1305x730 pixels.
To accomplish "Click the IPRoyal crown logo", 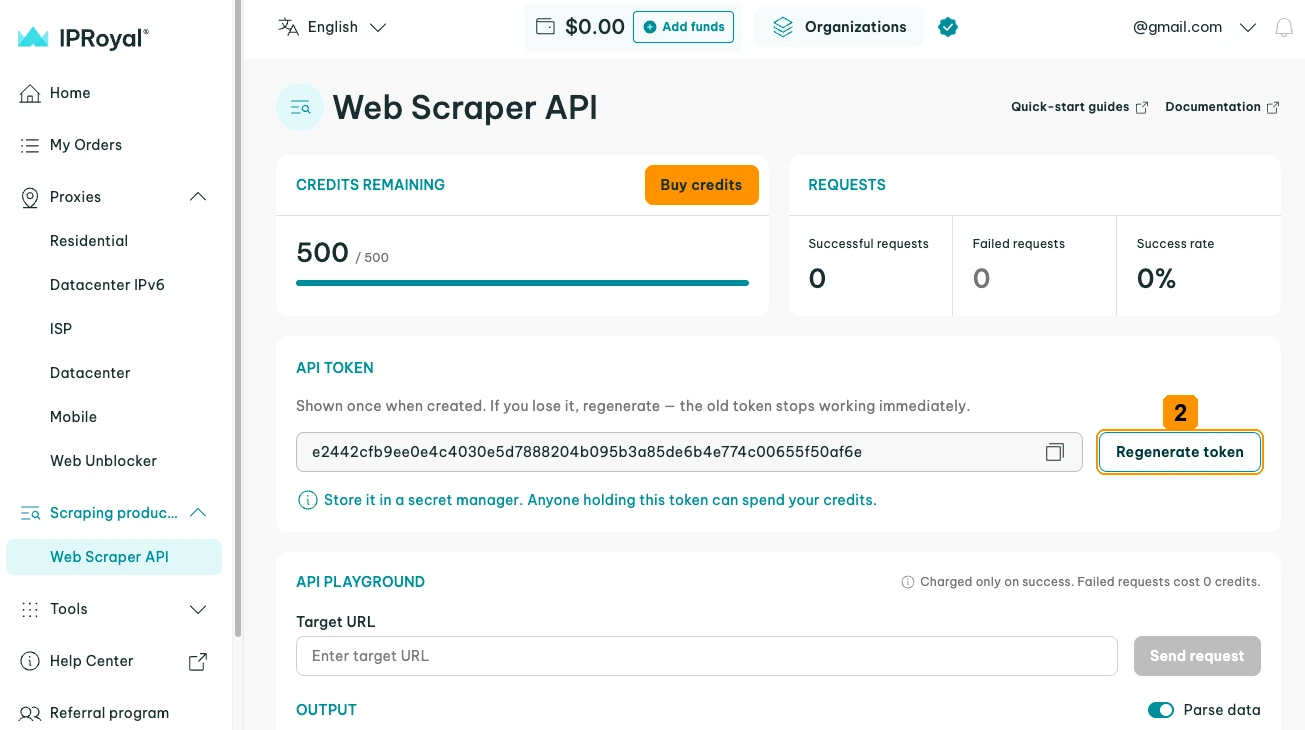I will [x=33, y=38].
